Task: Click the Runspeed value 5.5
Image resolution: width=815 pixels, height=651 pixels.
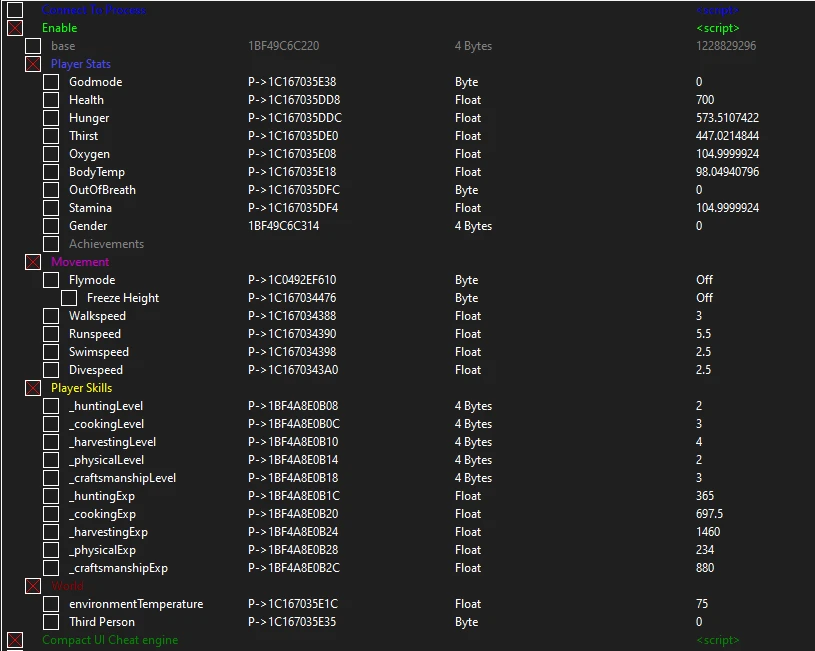Action: coord(703,334)
